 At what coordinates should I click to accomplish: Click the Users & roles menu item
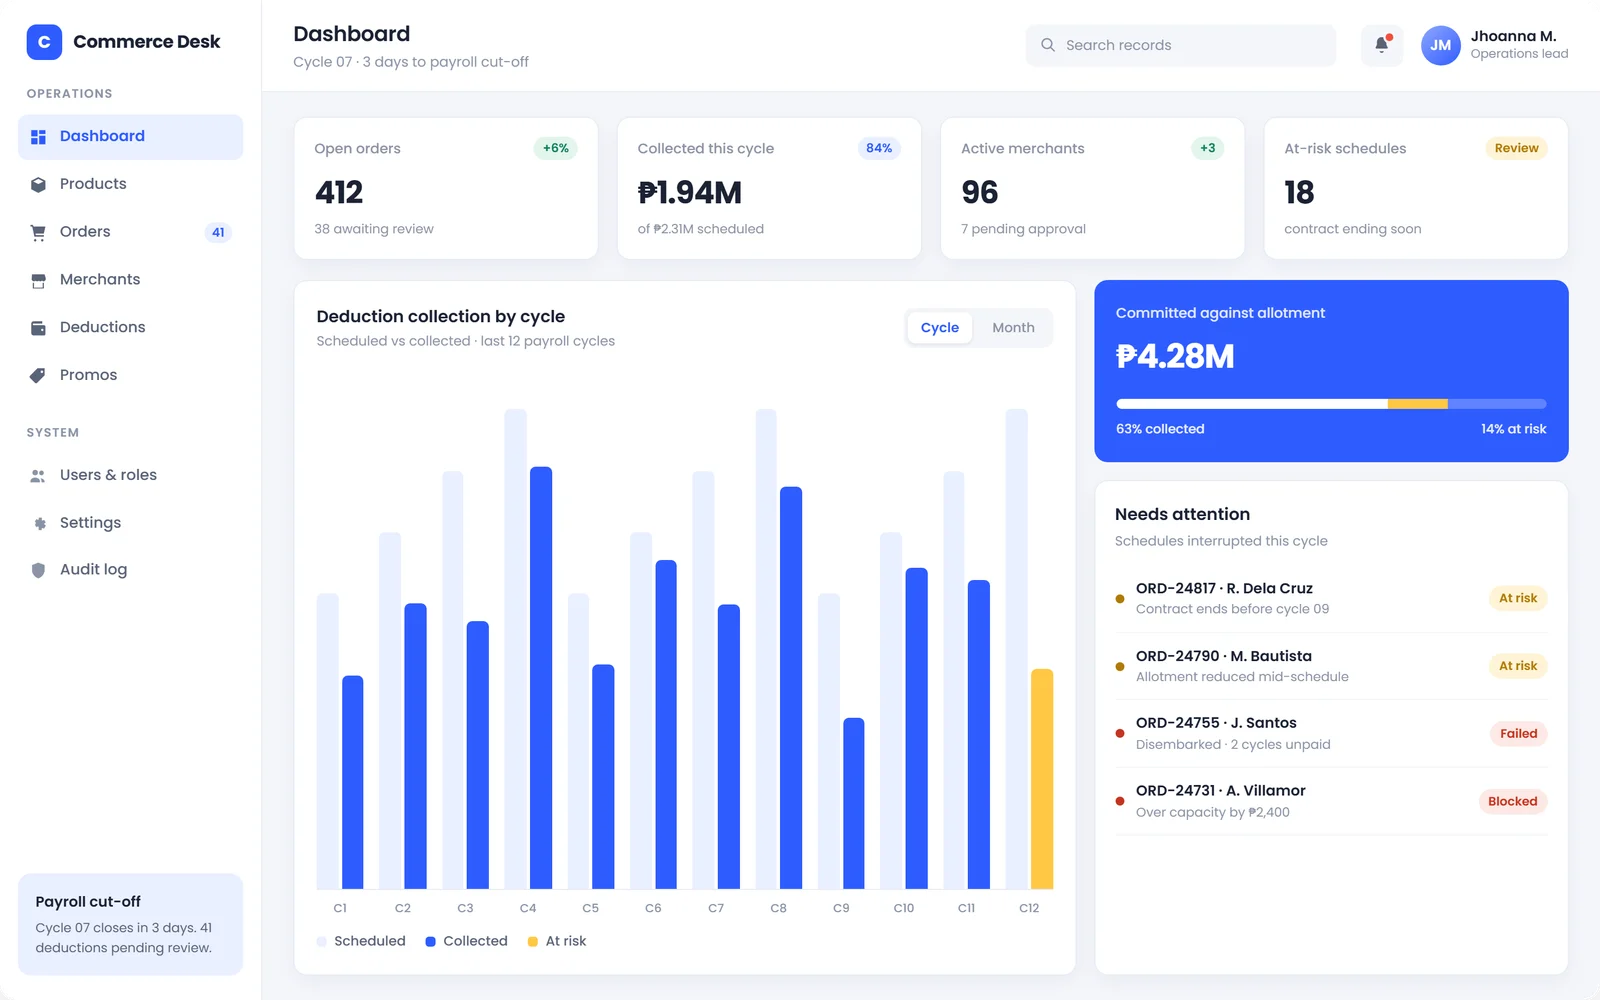tap(130, 476)
